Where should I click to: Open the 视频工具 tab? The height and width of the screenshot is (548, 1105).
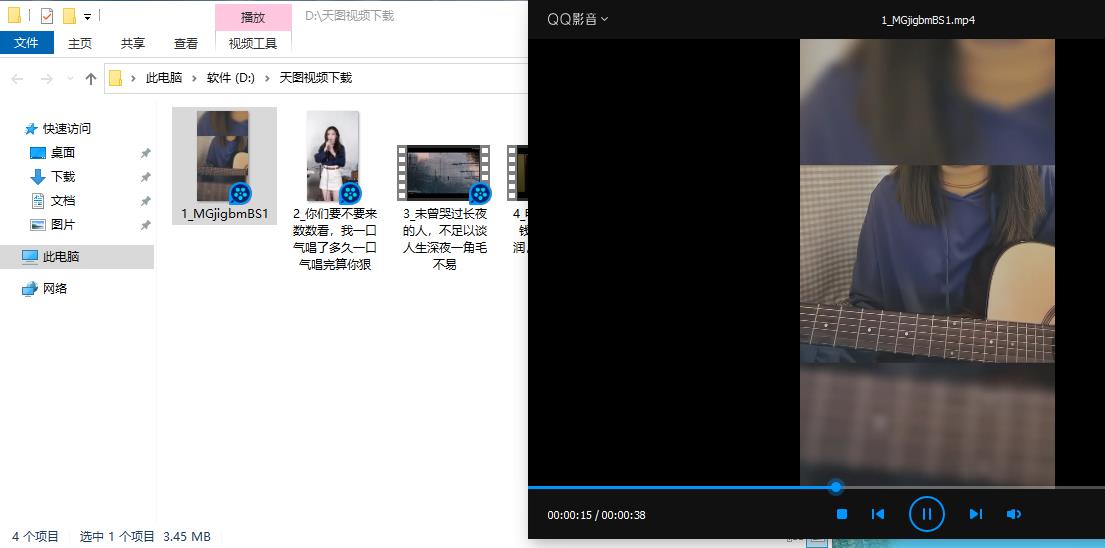click(253, 43)
